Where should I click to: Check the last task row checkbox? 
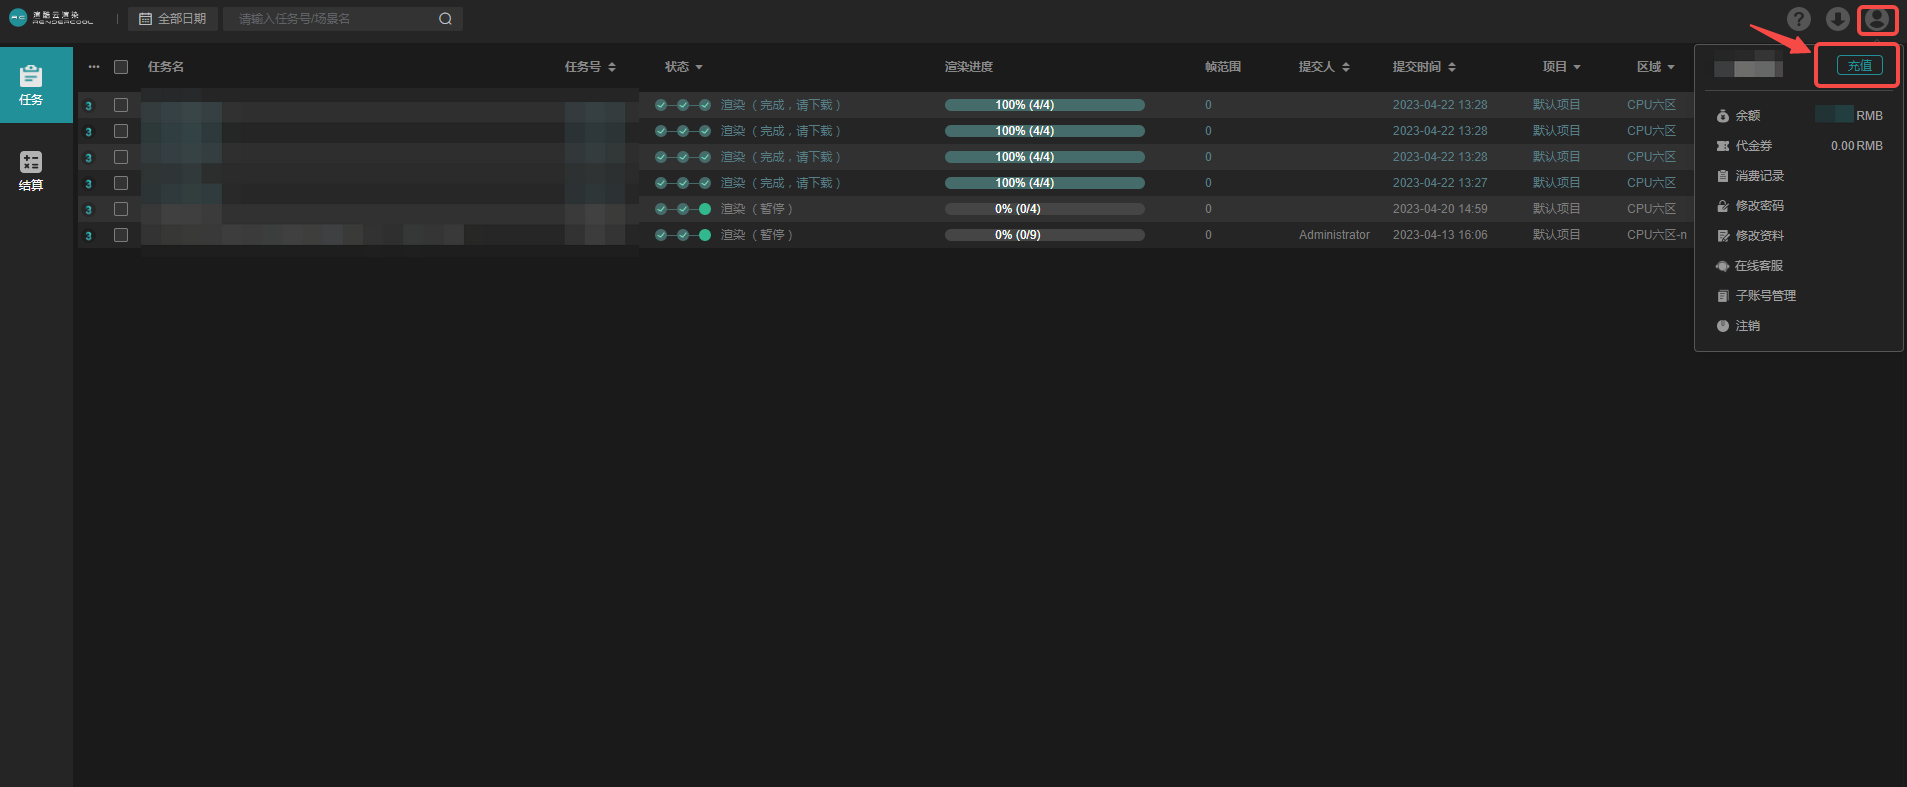point(121,235)
